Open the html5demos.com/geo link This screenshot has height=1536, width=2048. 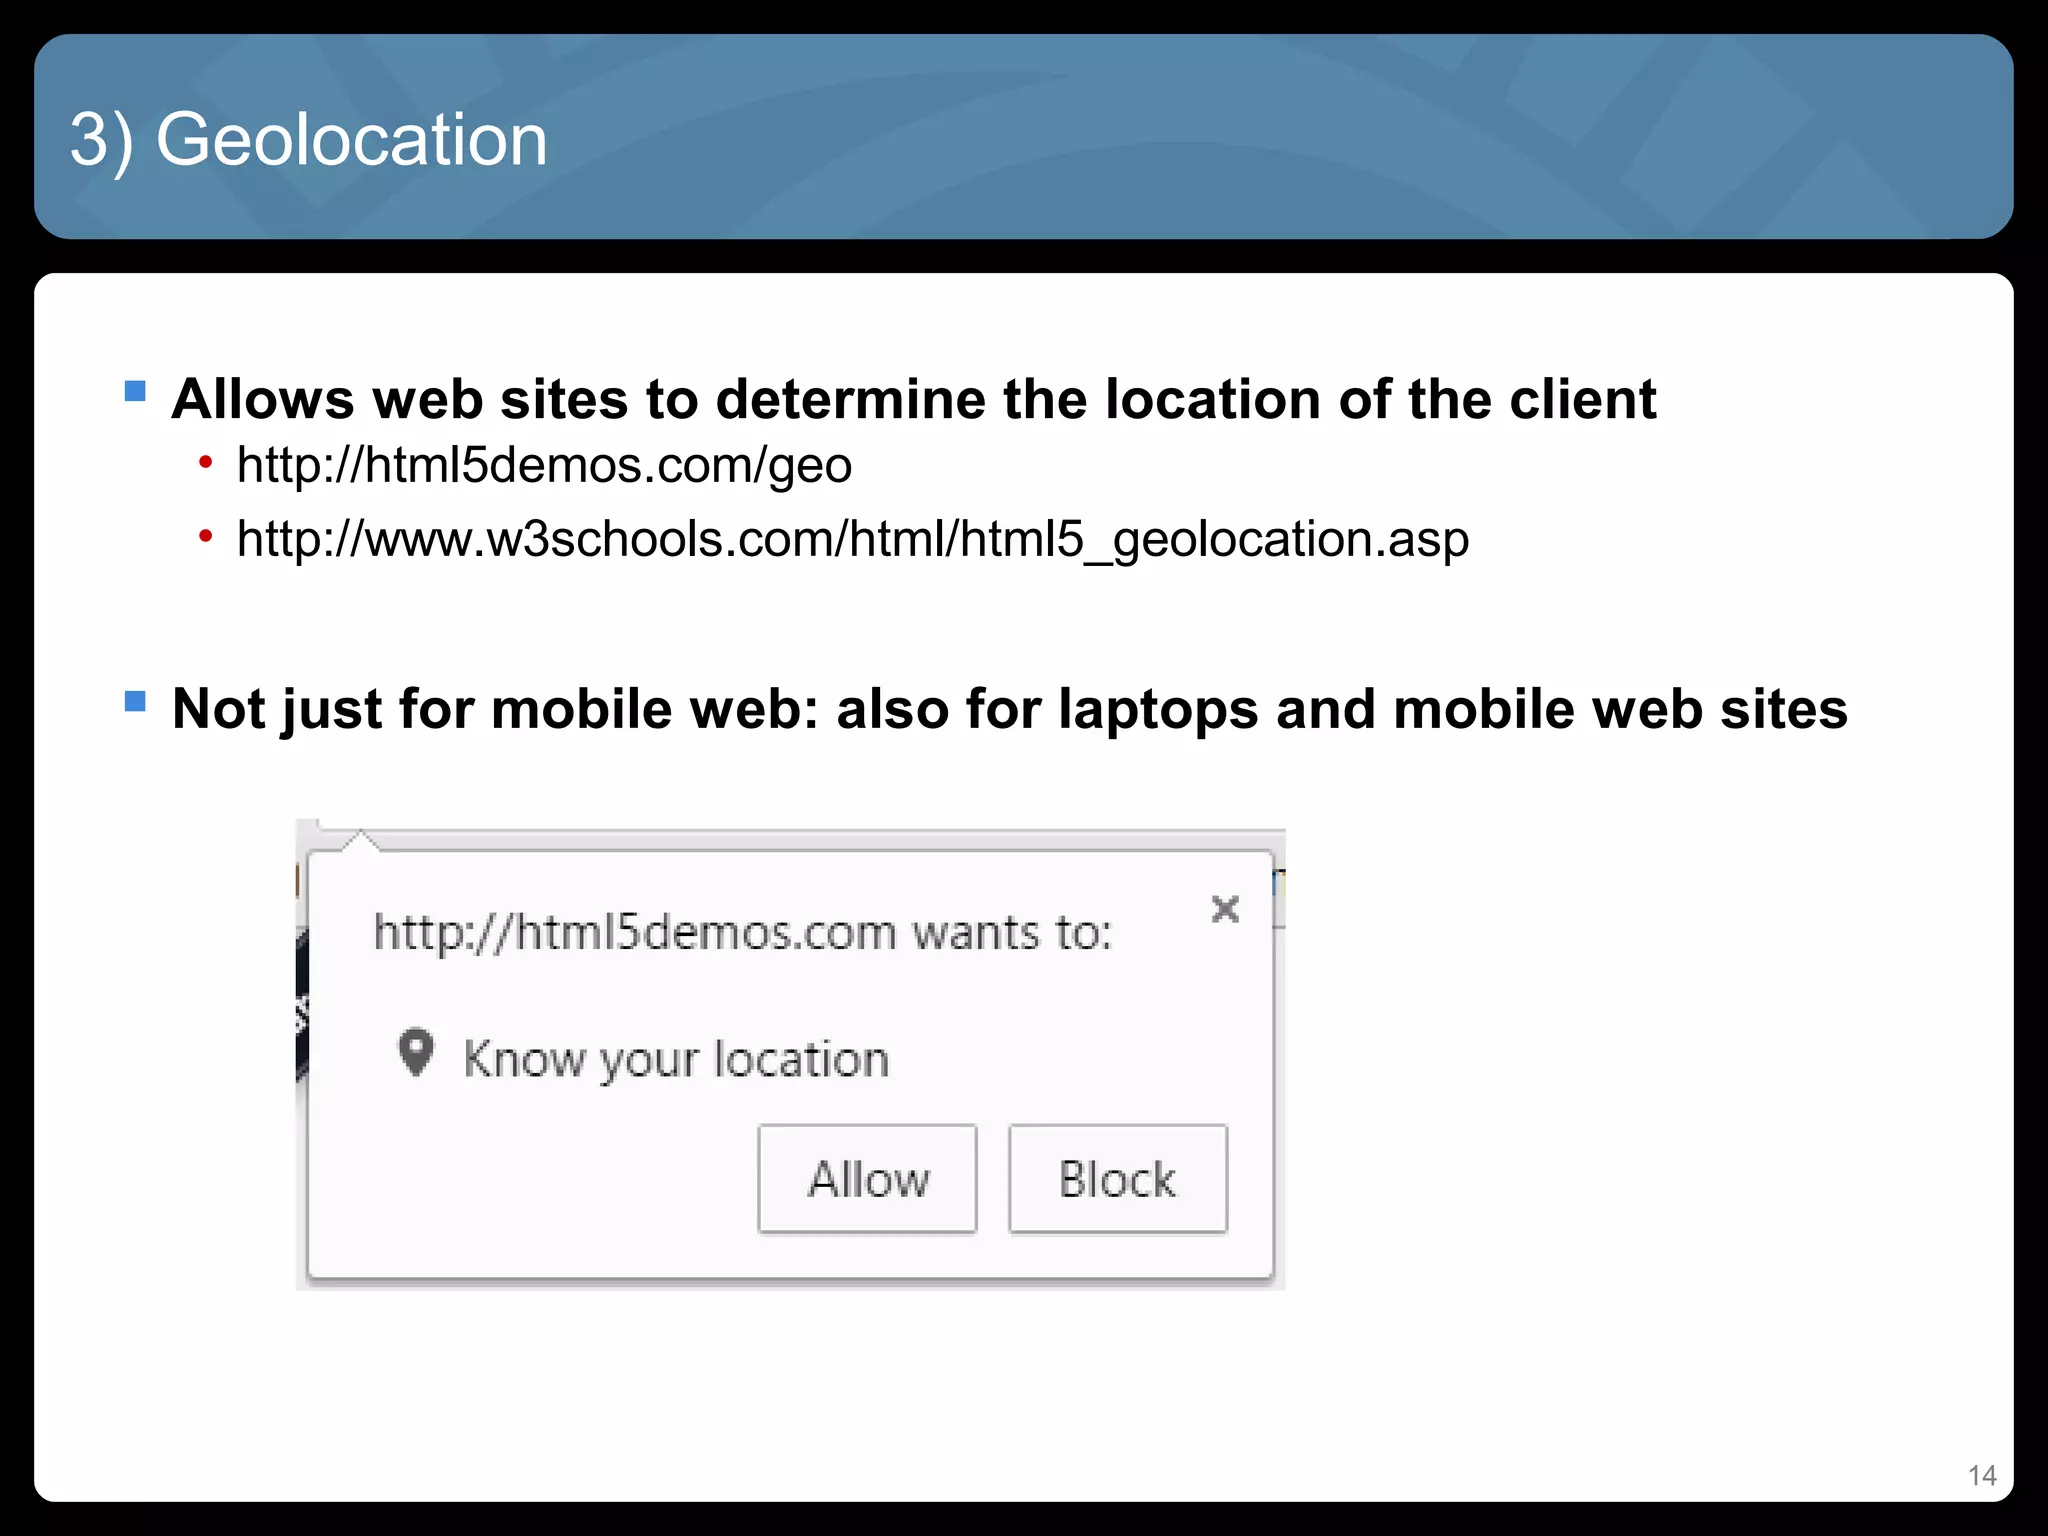(544, 466)
